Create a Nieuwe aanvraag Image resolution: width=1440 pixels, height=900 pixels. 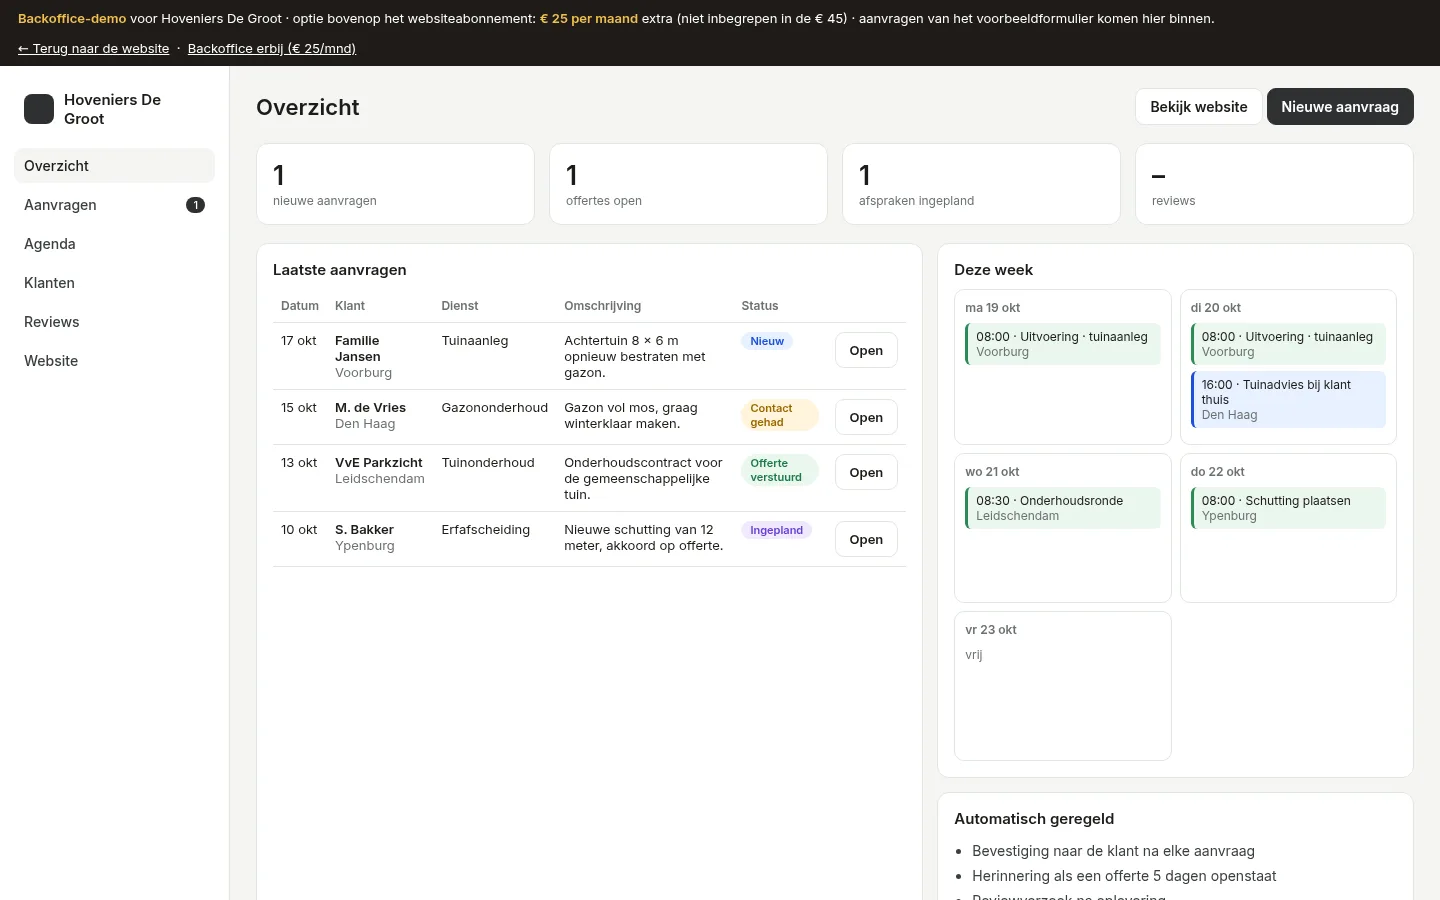coord(1340,107)
